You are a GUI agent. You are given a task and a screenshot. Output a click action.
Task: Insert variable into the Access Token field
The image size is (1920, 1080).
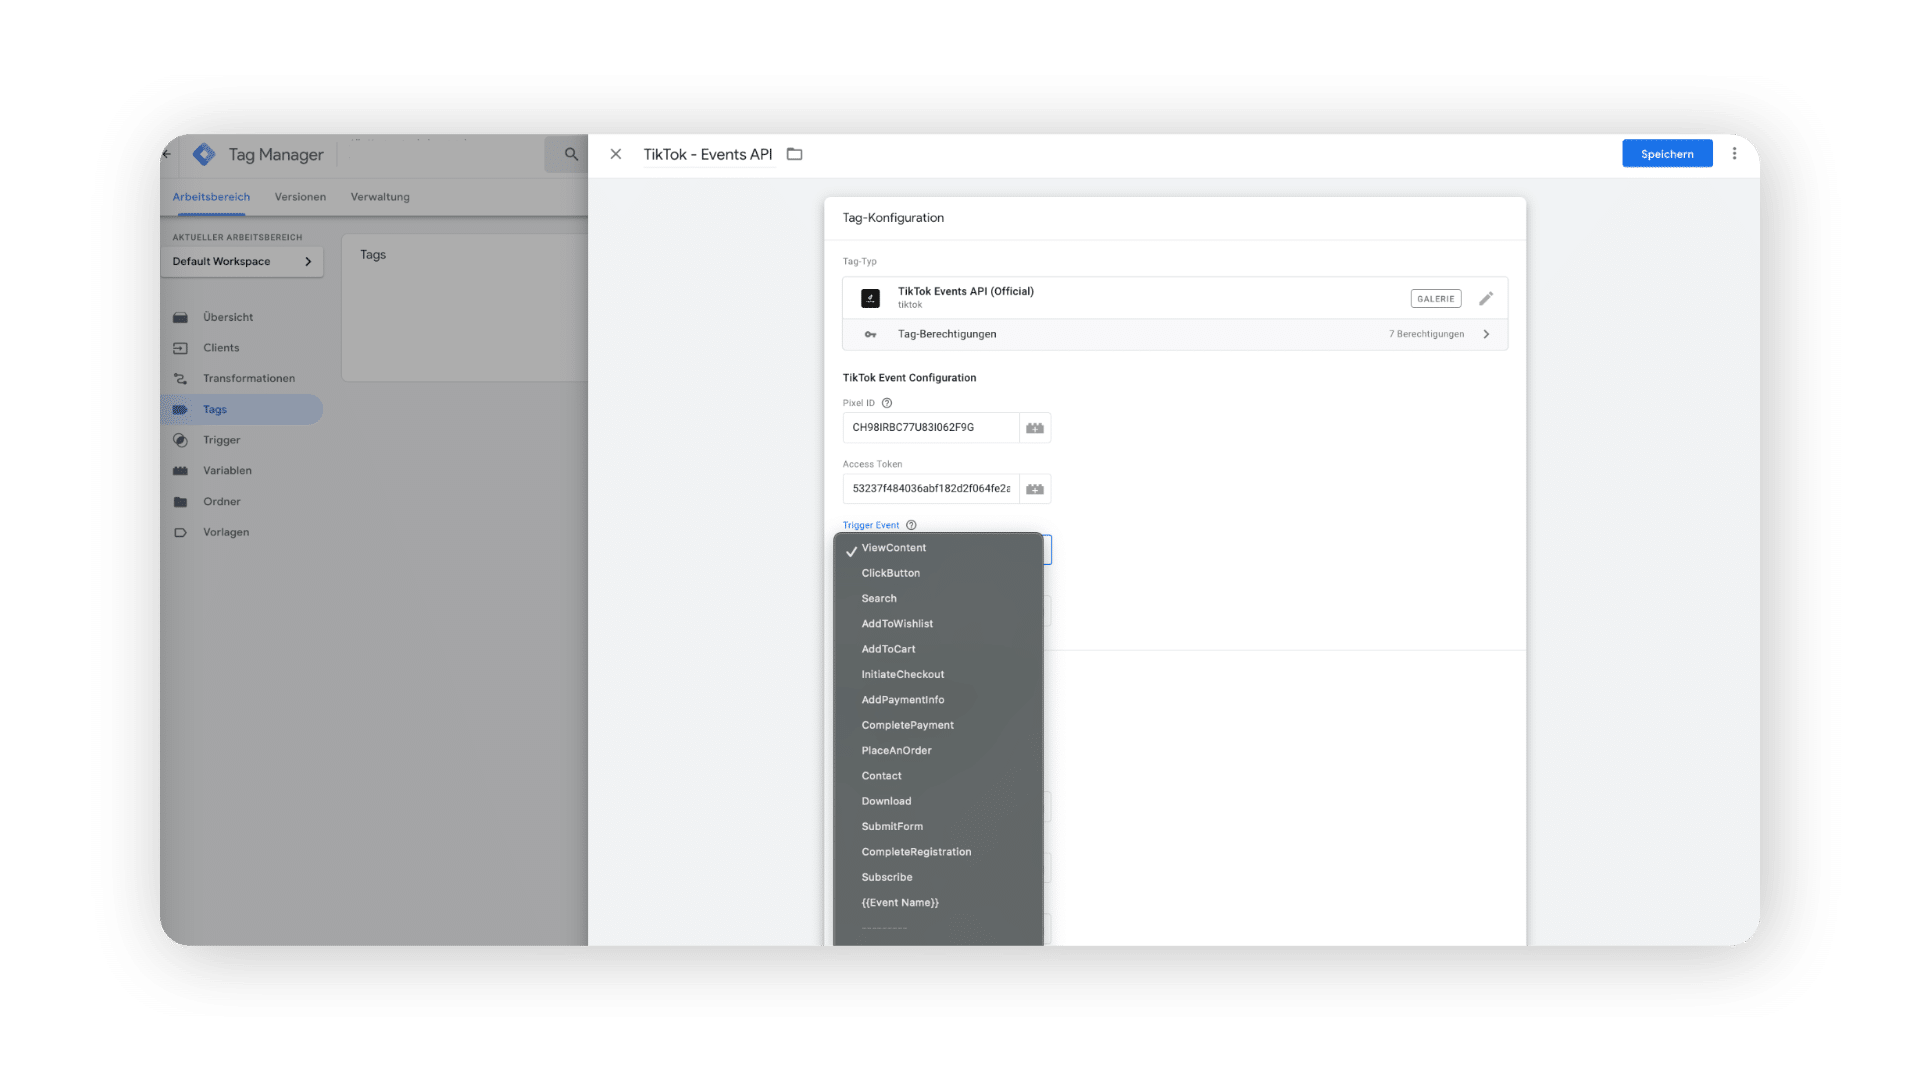(x=1035, y=489)
